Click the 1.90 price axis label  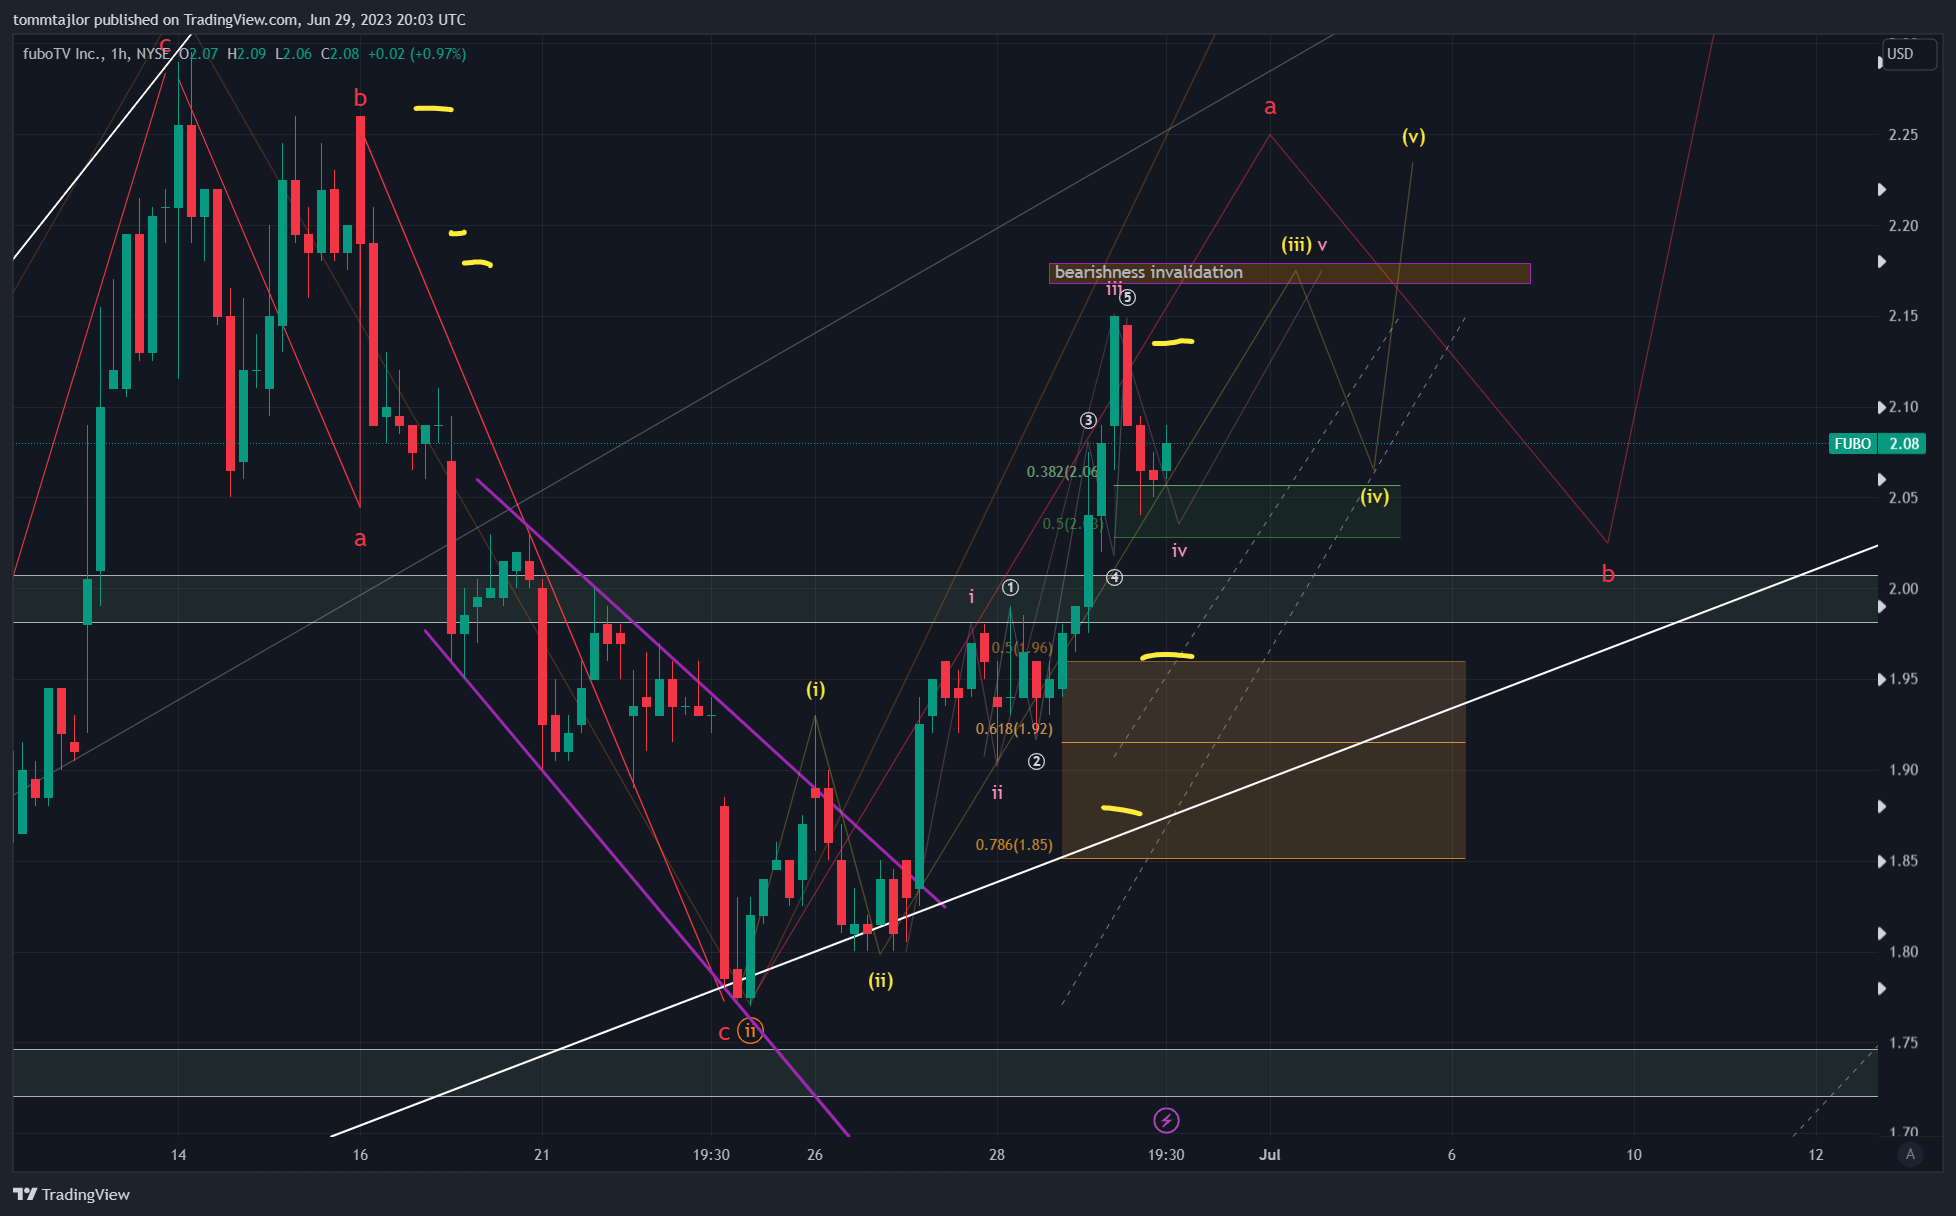[x=1904, y=770]
